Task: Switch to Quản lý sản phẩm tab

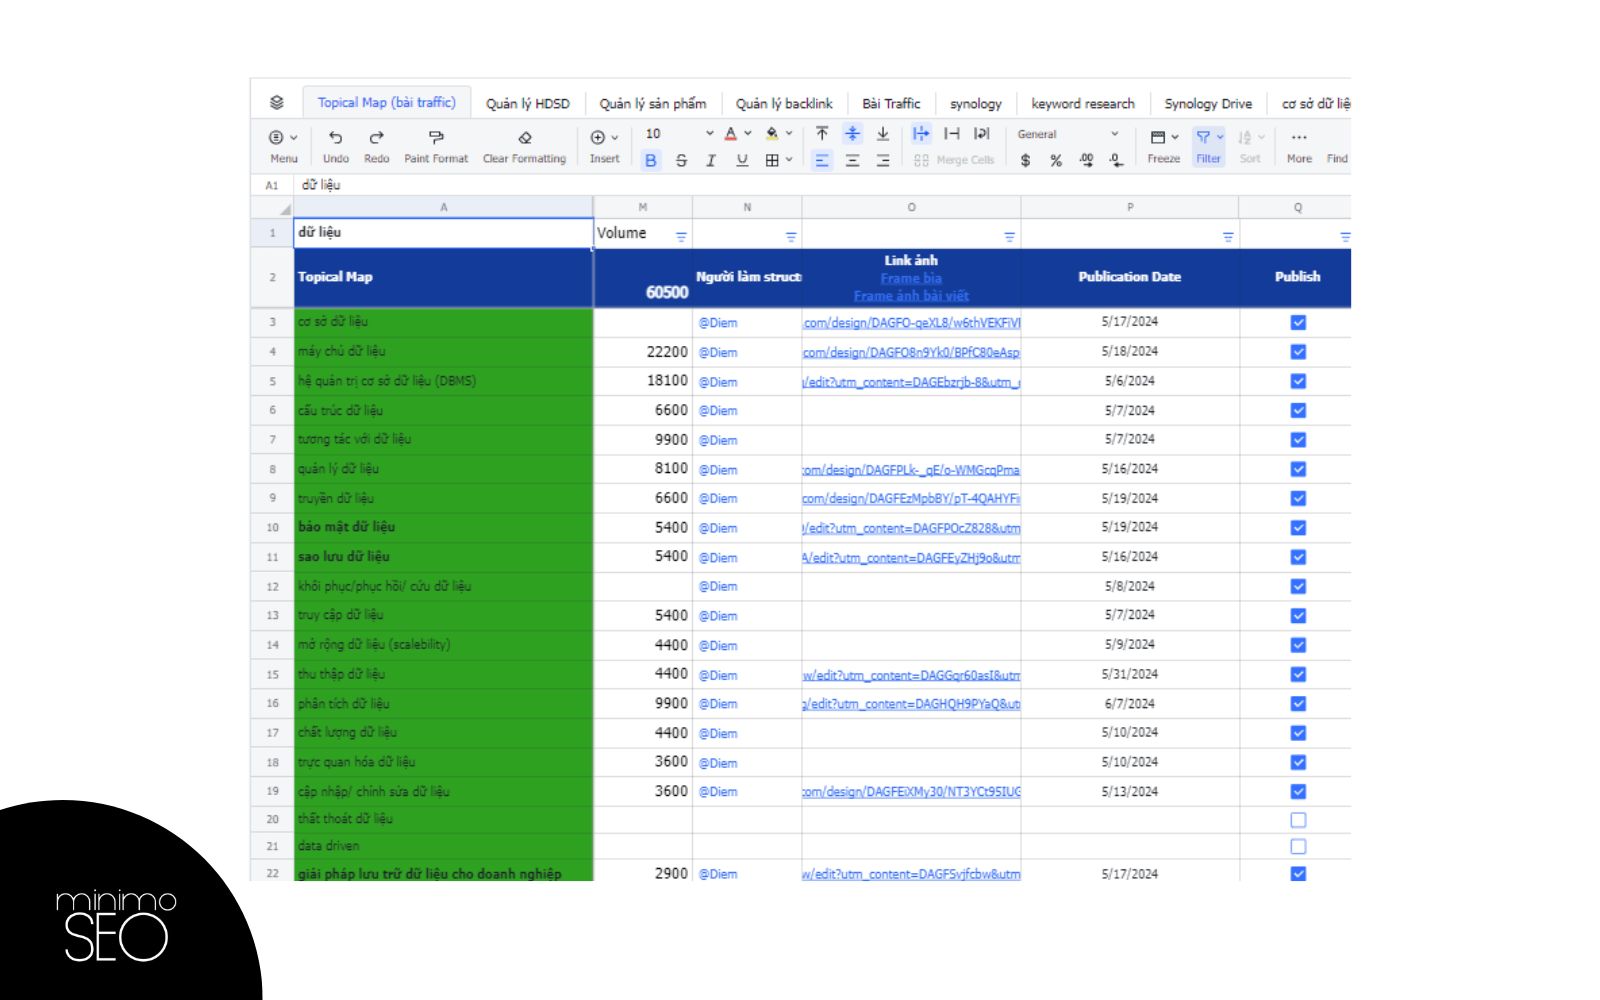Action: (653, 103)
